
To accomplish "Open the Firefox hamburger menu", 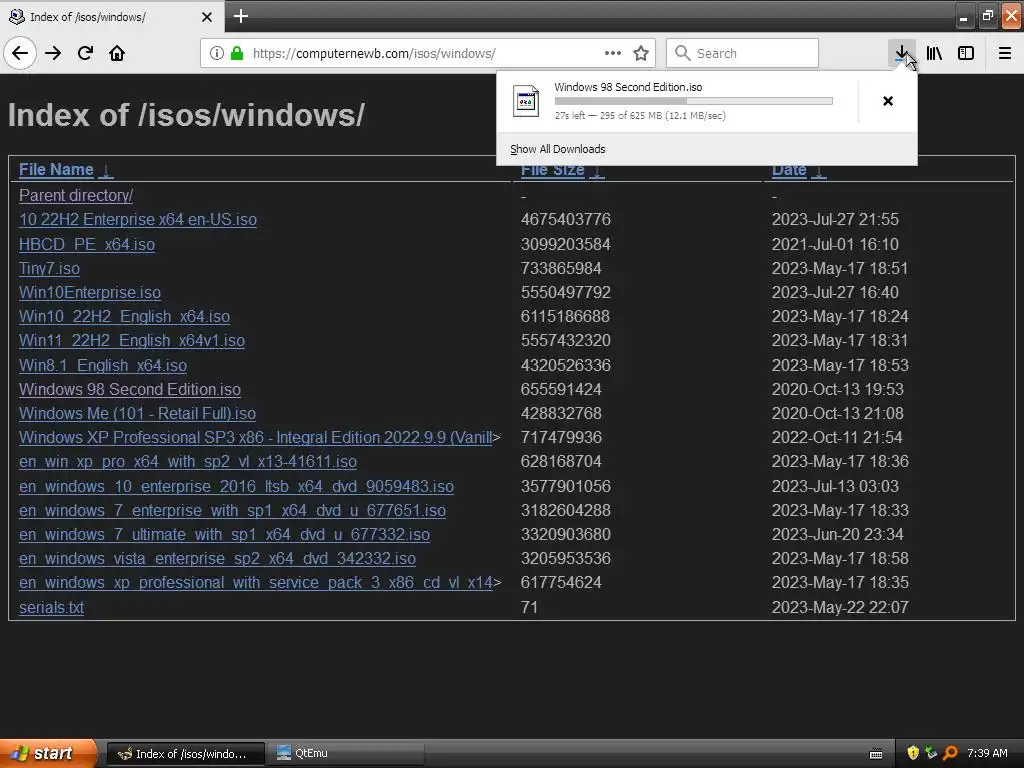I will (x=1005, y=53).
